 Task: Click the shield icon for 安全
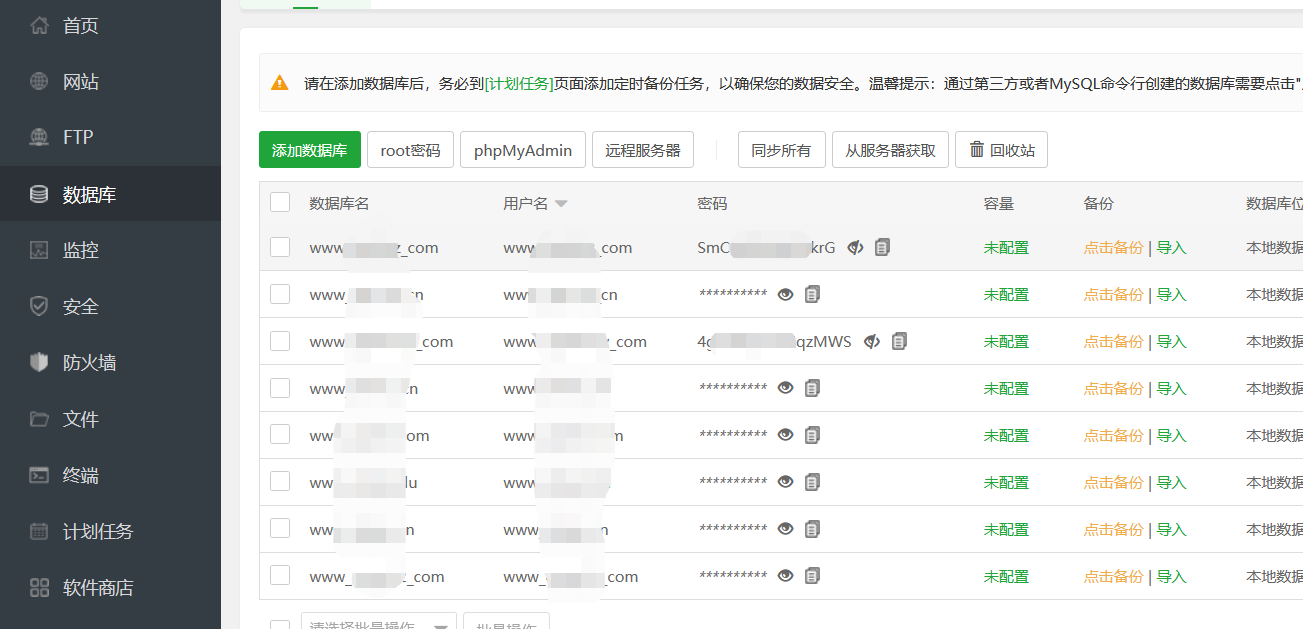pyautogui.click(x=39, y=307)
